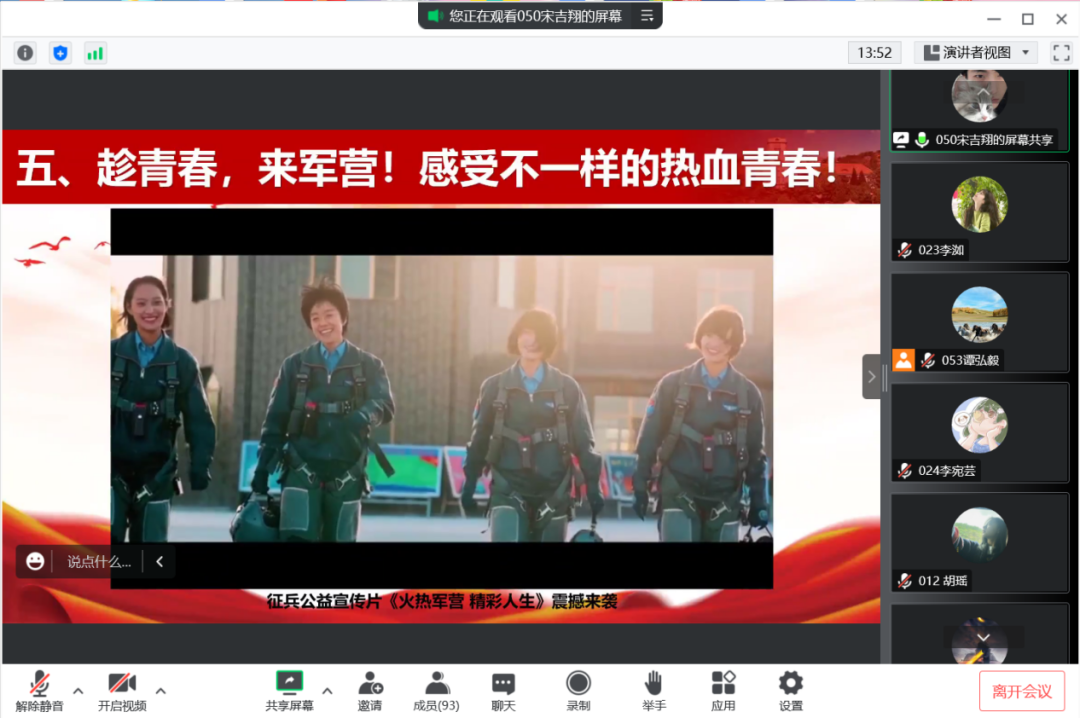Viewport: 1080px width, 718px height.
Task: Collapse the participant side panel arrow
Action: tap(871, 377)
